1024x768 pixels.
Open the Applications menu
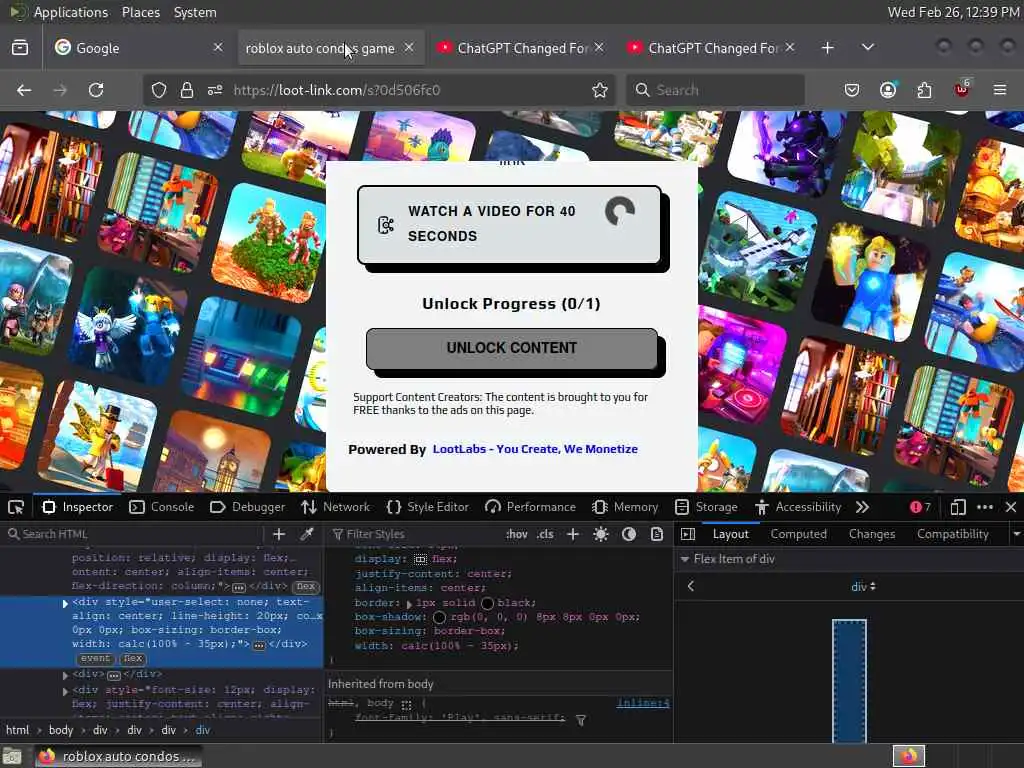click(71, 12)
